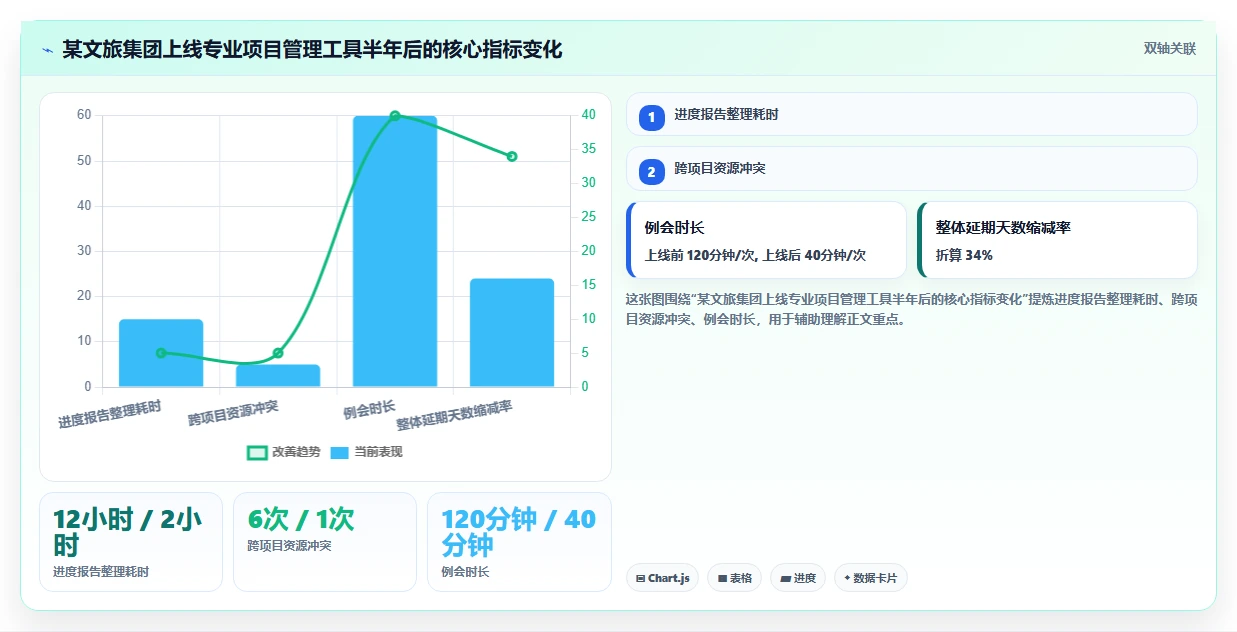Click the 进度报告整理耗时 caption under 12小时 stat

pyautogui.click(x=101, y=572)
